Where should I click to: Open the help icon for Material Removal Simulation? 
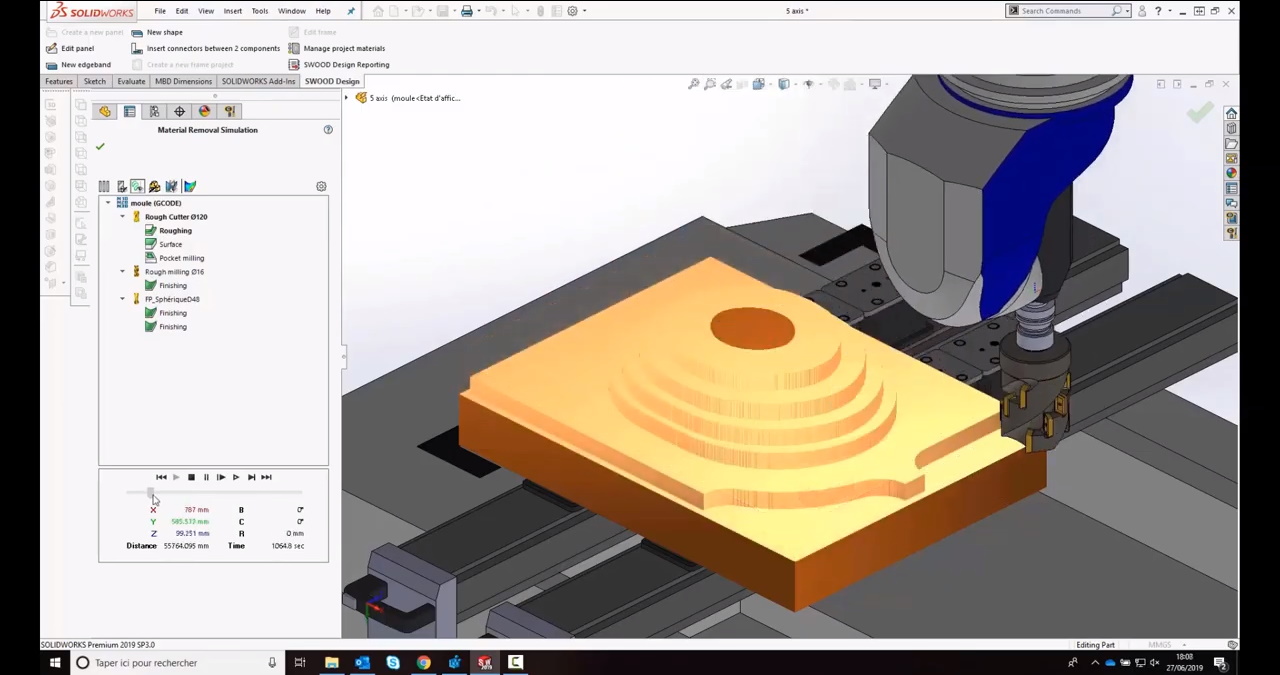(328, 130)
